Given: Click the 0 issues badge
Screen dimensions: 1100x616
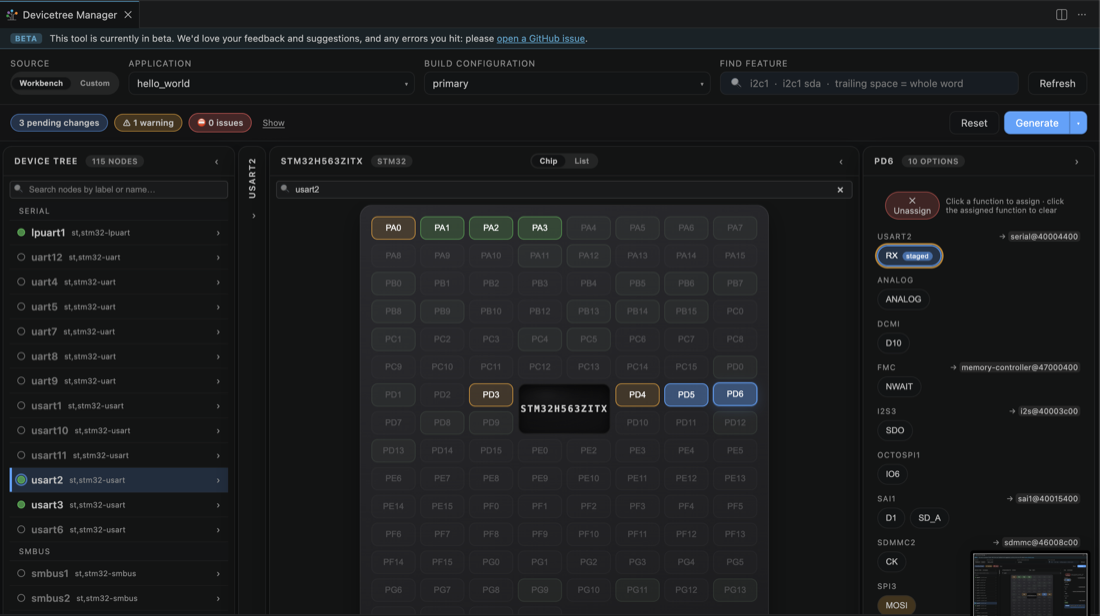Looking at the screenshot, I should tap(220, 123).
